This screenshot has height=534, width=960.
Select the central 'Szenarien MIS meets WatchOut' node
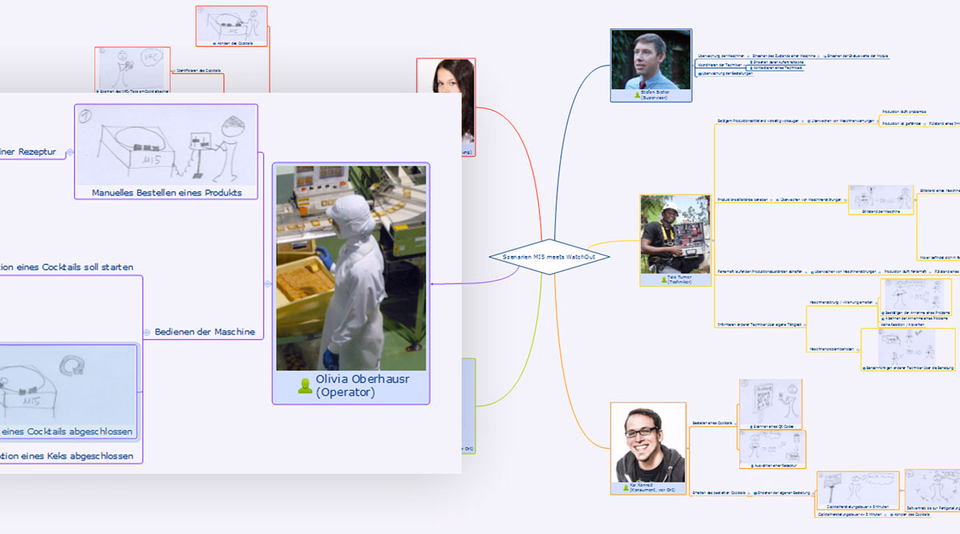point(549,257)
